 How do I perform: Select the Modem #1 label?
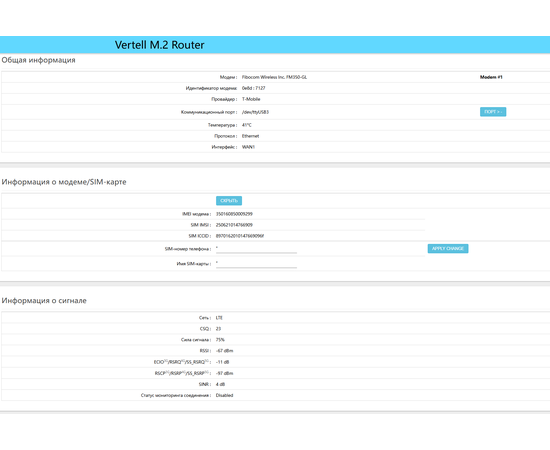point(491,77)
